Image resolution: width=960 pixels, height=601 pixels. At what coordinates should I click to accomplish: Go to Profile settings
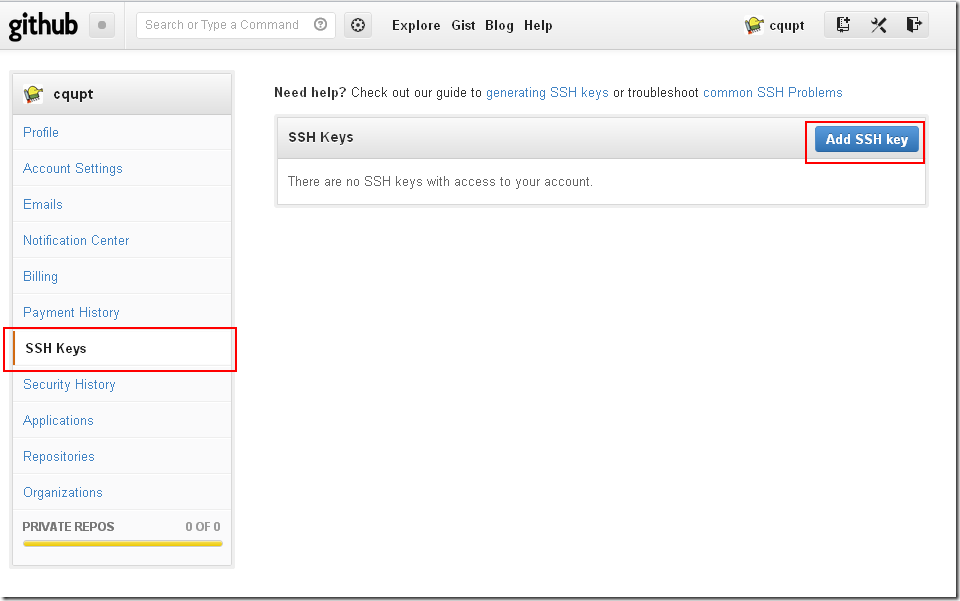click(41, 132)
